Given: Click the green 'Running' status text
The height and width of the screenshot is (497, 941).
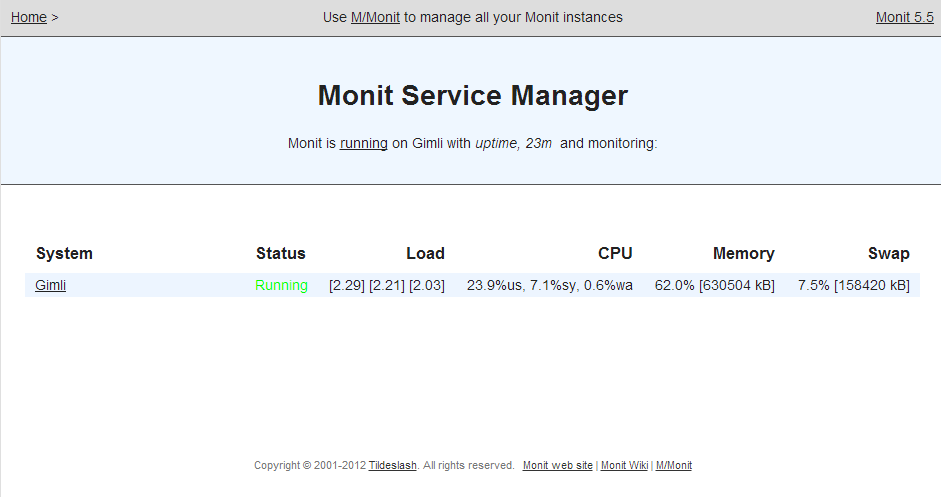Looking at the screenshot, I should click(281, 285).
